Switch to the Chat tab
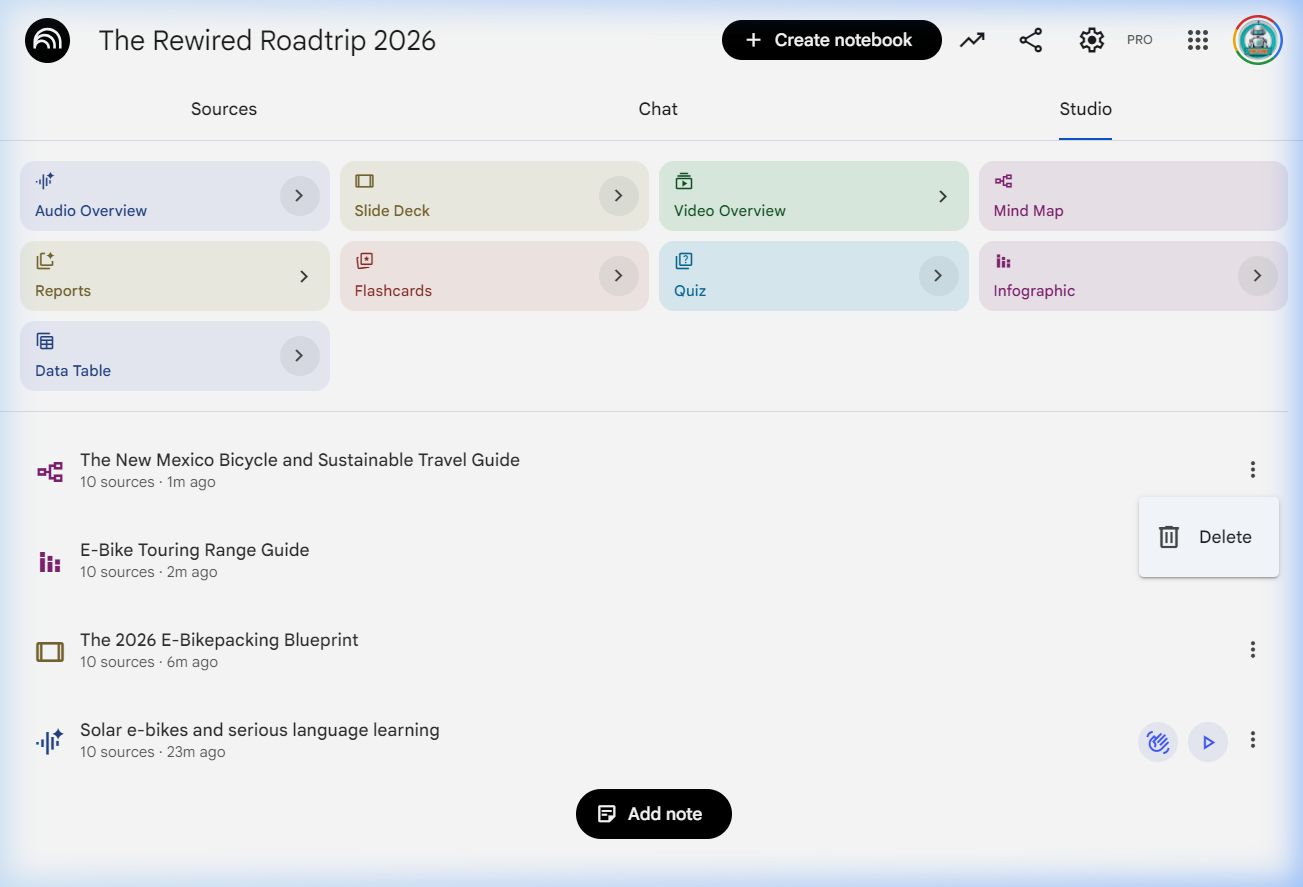 pos(658,109)
